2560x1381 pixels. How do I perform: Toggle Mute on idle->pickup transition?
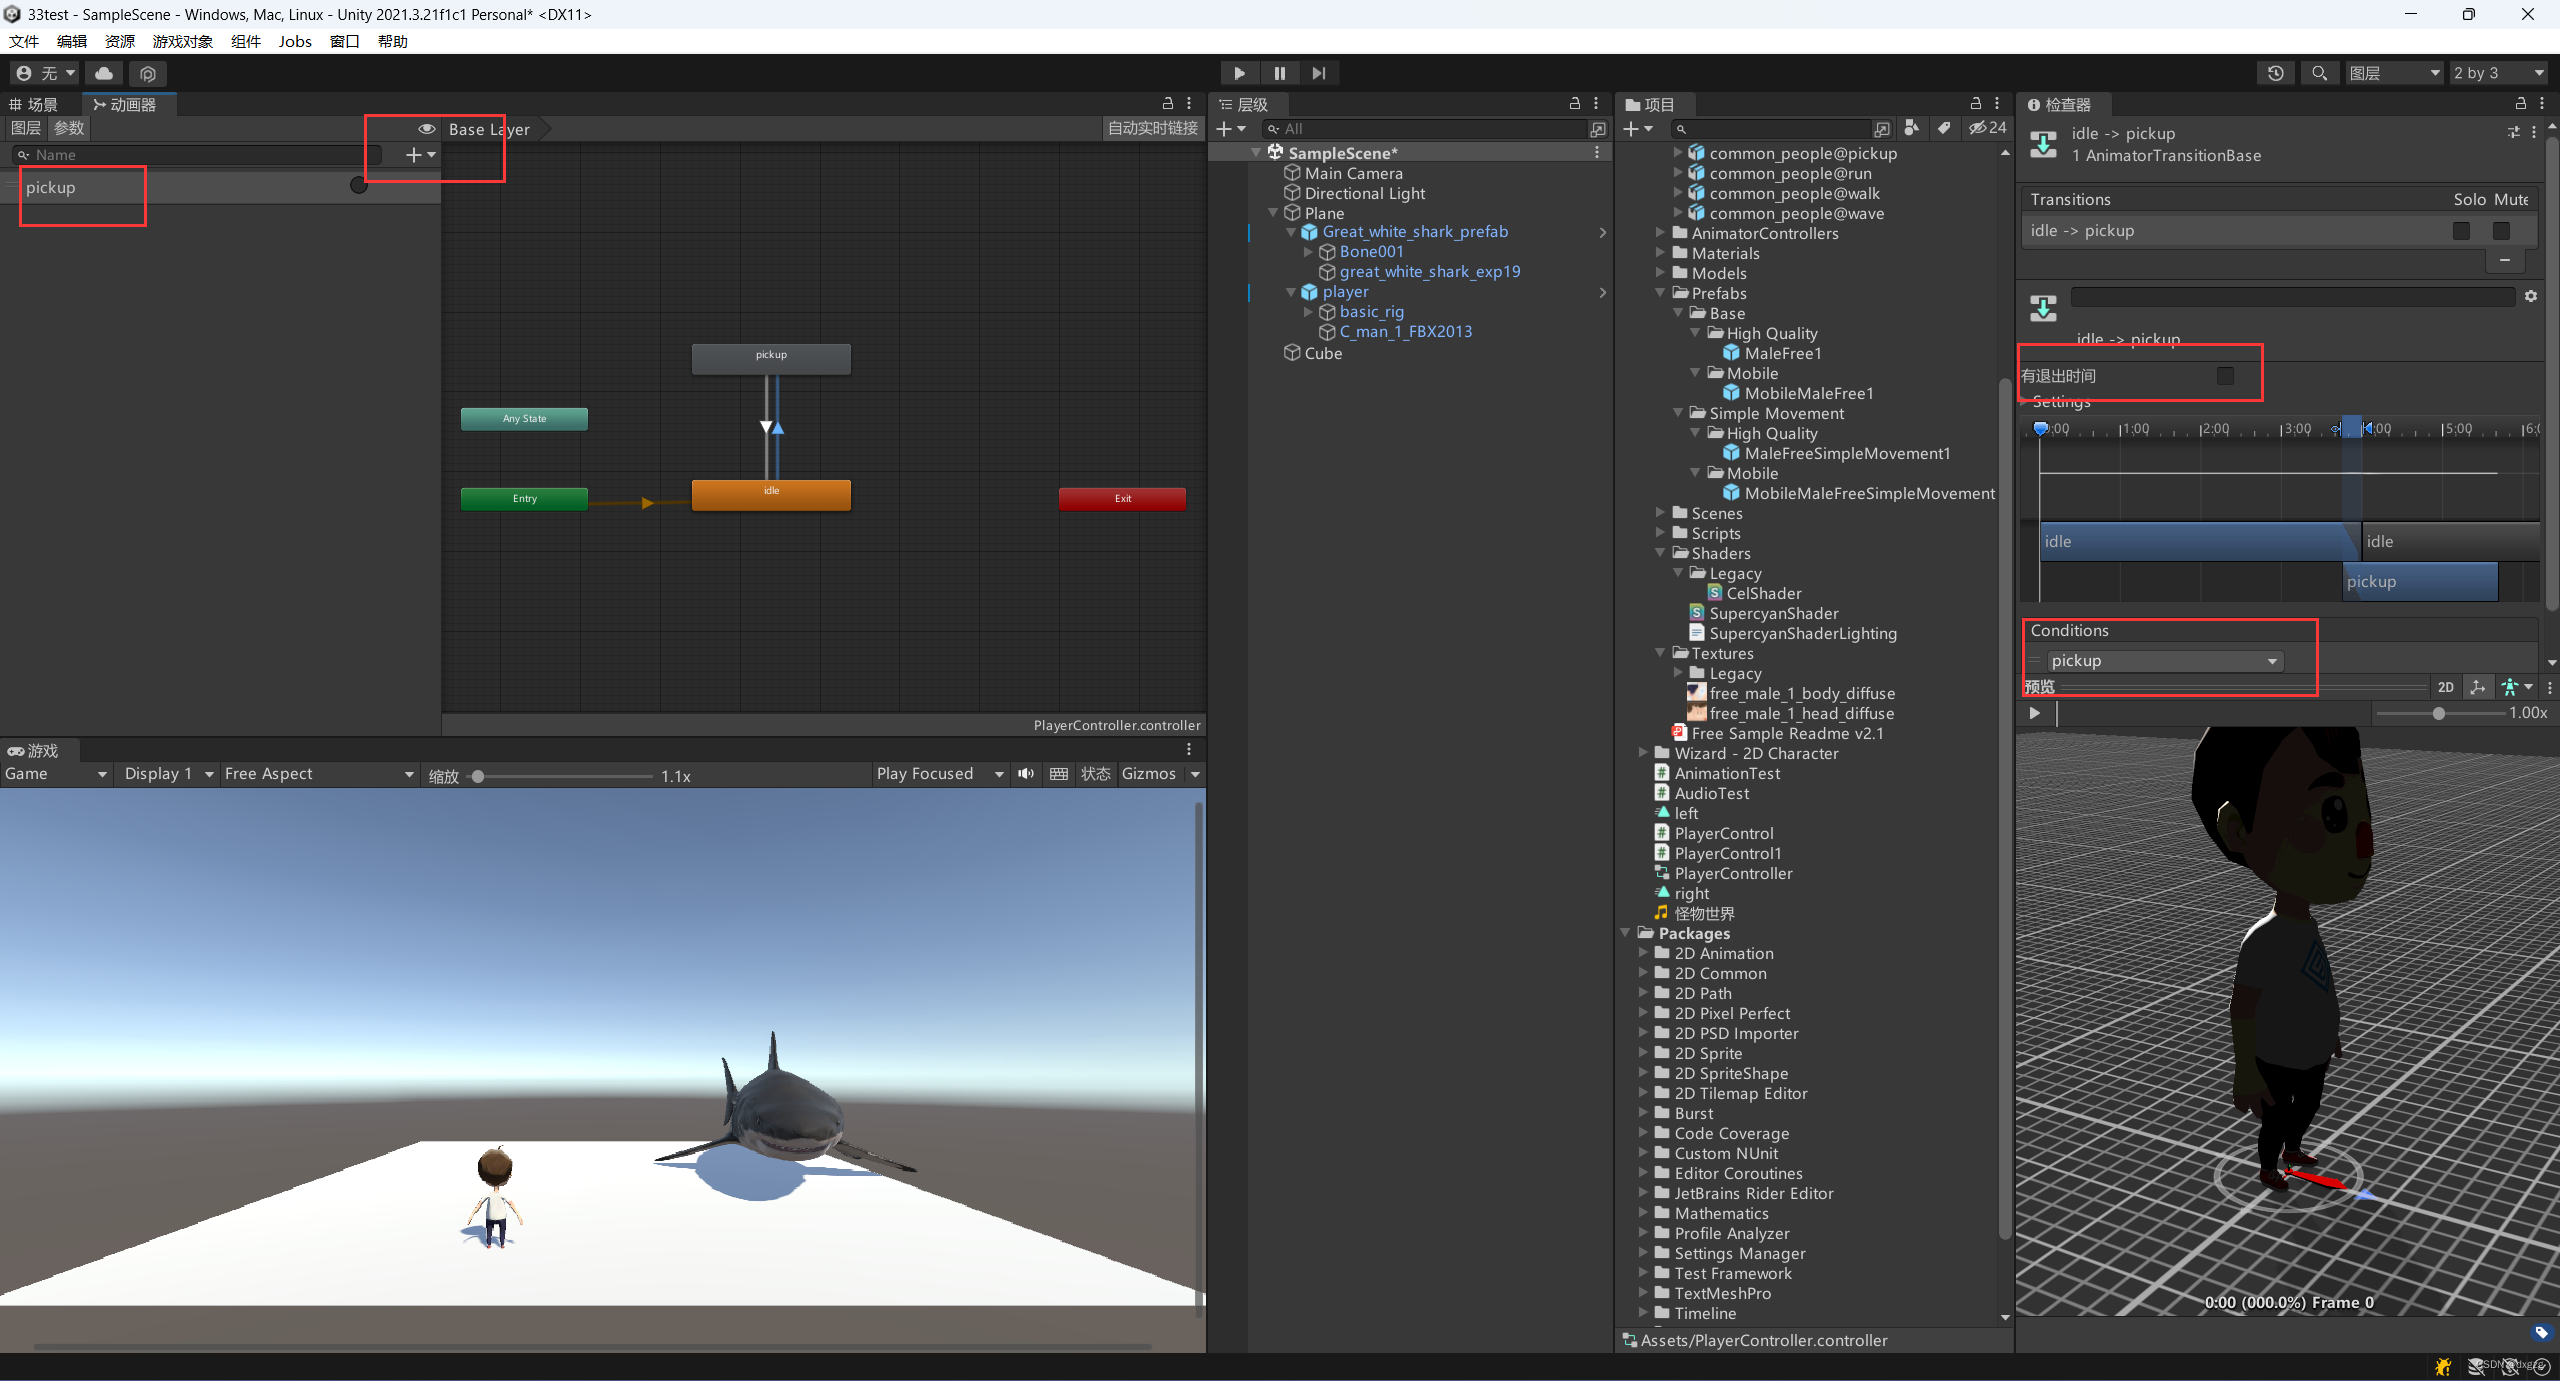click(2501, 230)
